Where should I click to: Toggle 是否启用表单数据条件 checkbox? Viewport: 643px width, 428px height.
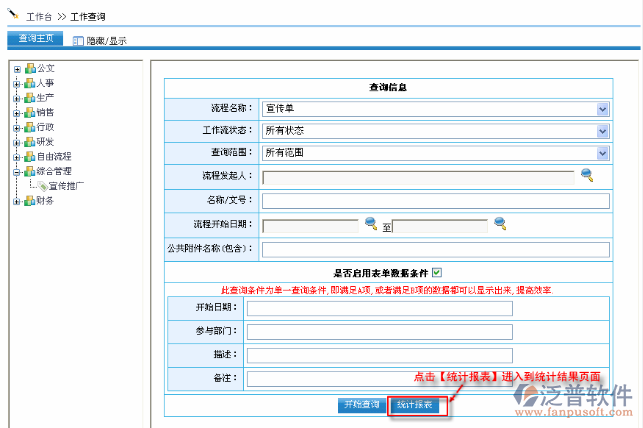(437, 272)
